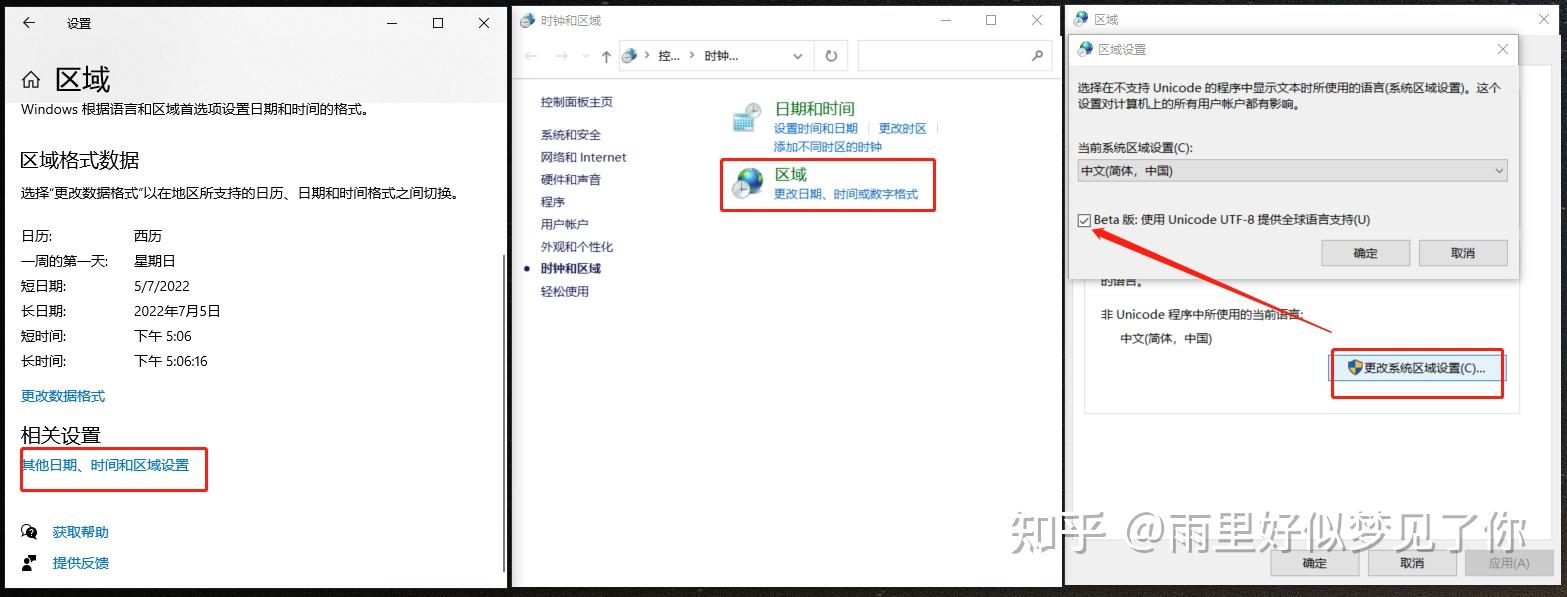Click the 时钟和区域 title bar icon
1567x597 pixels.
pyautogui.click(x=527, y=20)
